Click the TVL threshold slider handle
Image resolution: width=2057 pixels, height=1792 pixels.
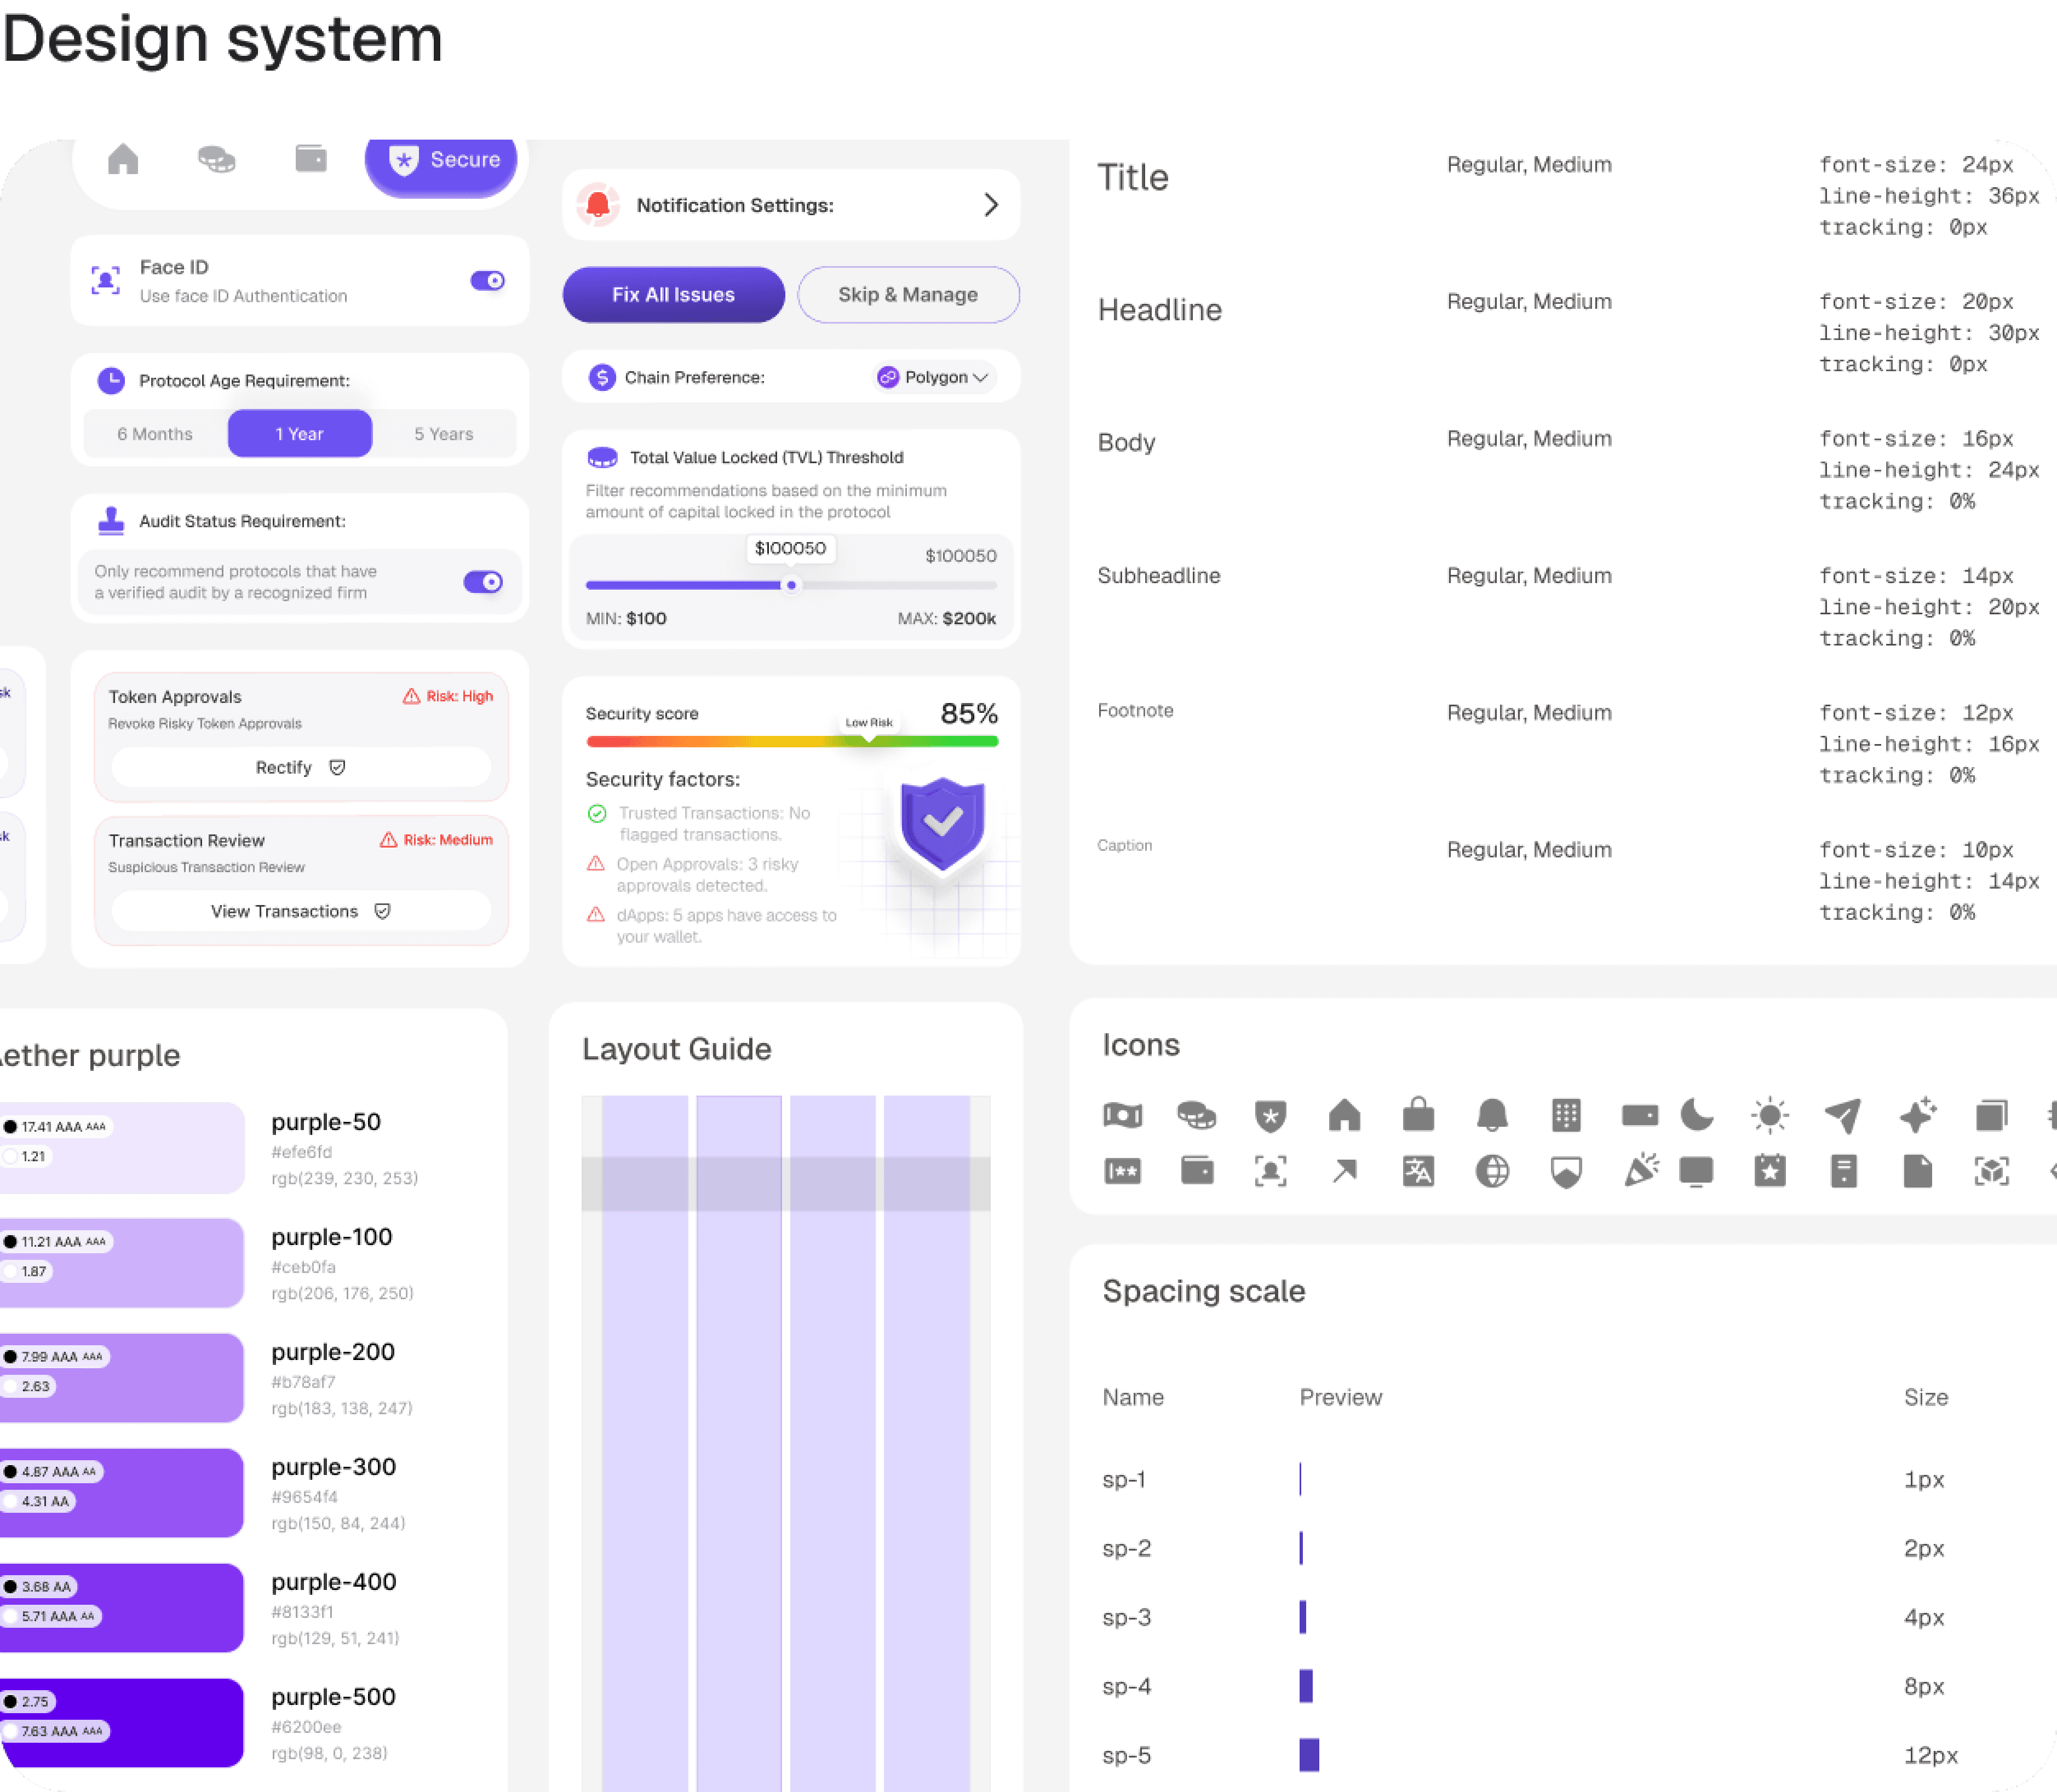point(791,585)
